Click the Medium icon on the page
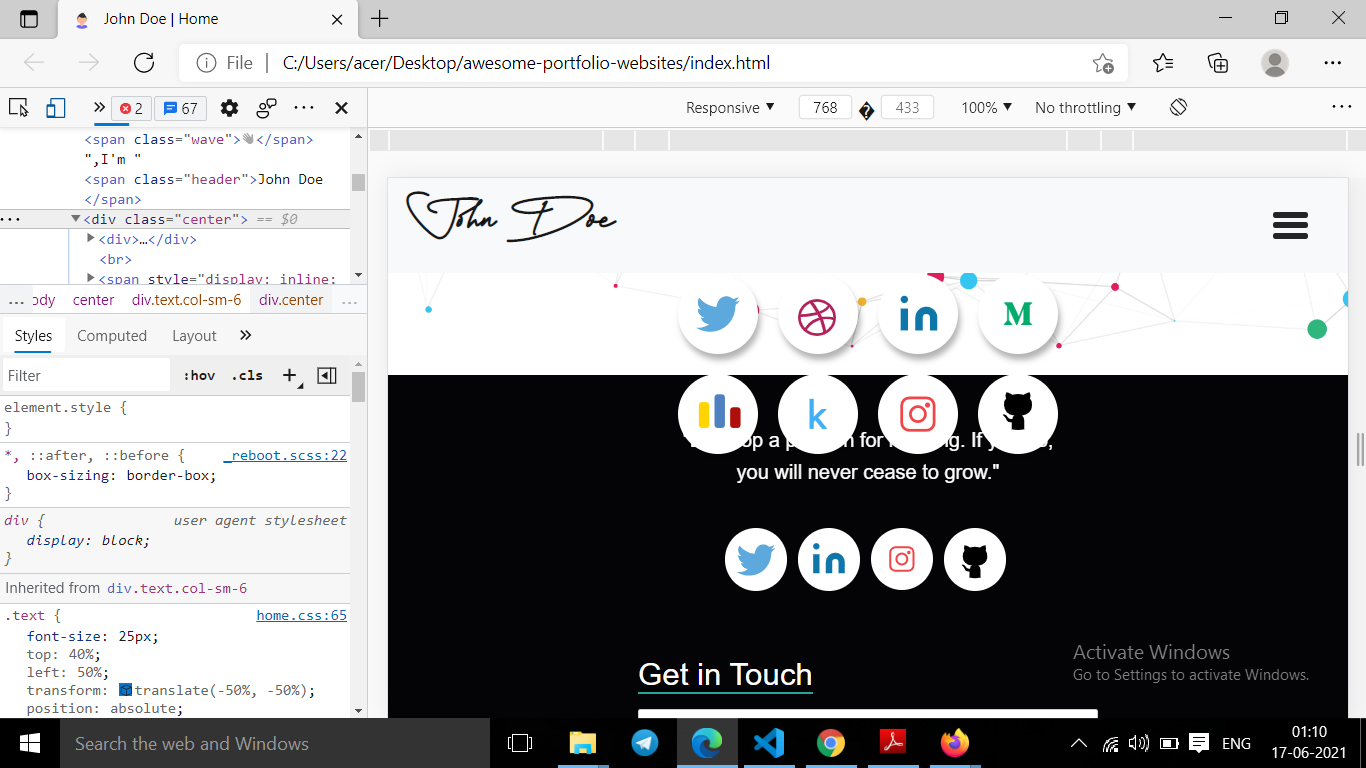The width and height of the screenshot is (1366, 768). pos(1017,313)
